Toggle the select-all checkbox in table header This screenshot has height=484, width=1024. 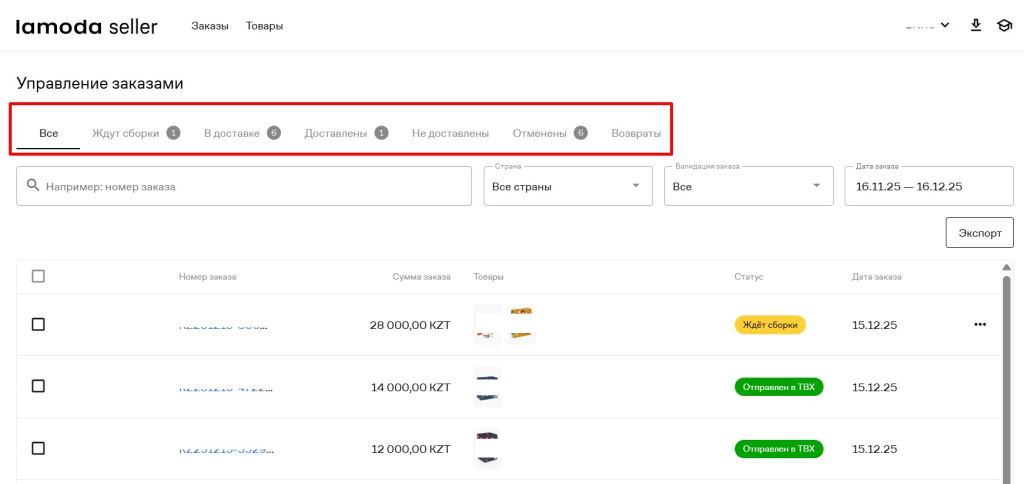(x=38, y=276)
